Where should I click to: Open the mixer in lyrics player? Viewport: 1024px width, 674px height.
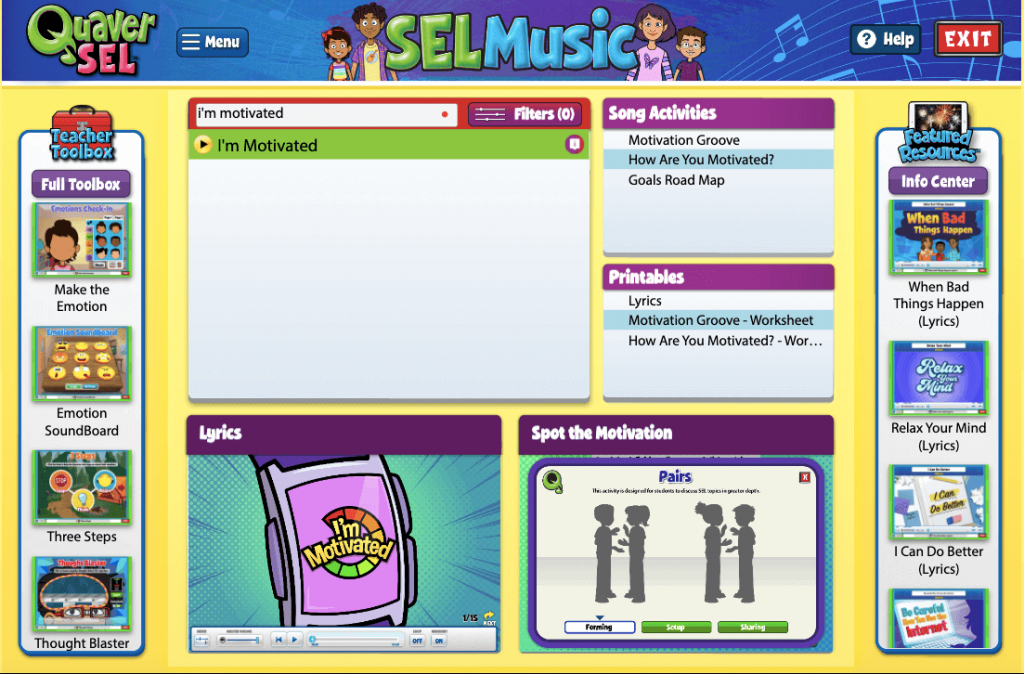202,640
